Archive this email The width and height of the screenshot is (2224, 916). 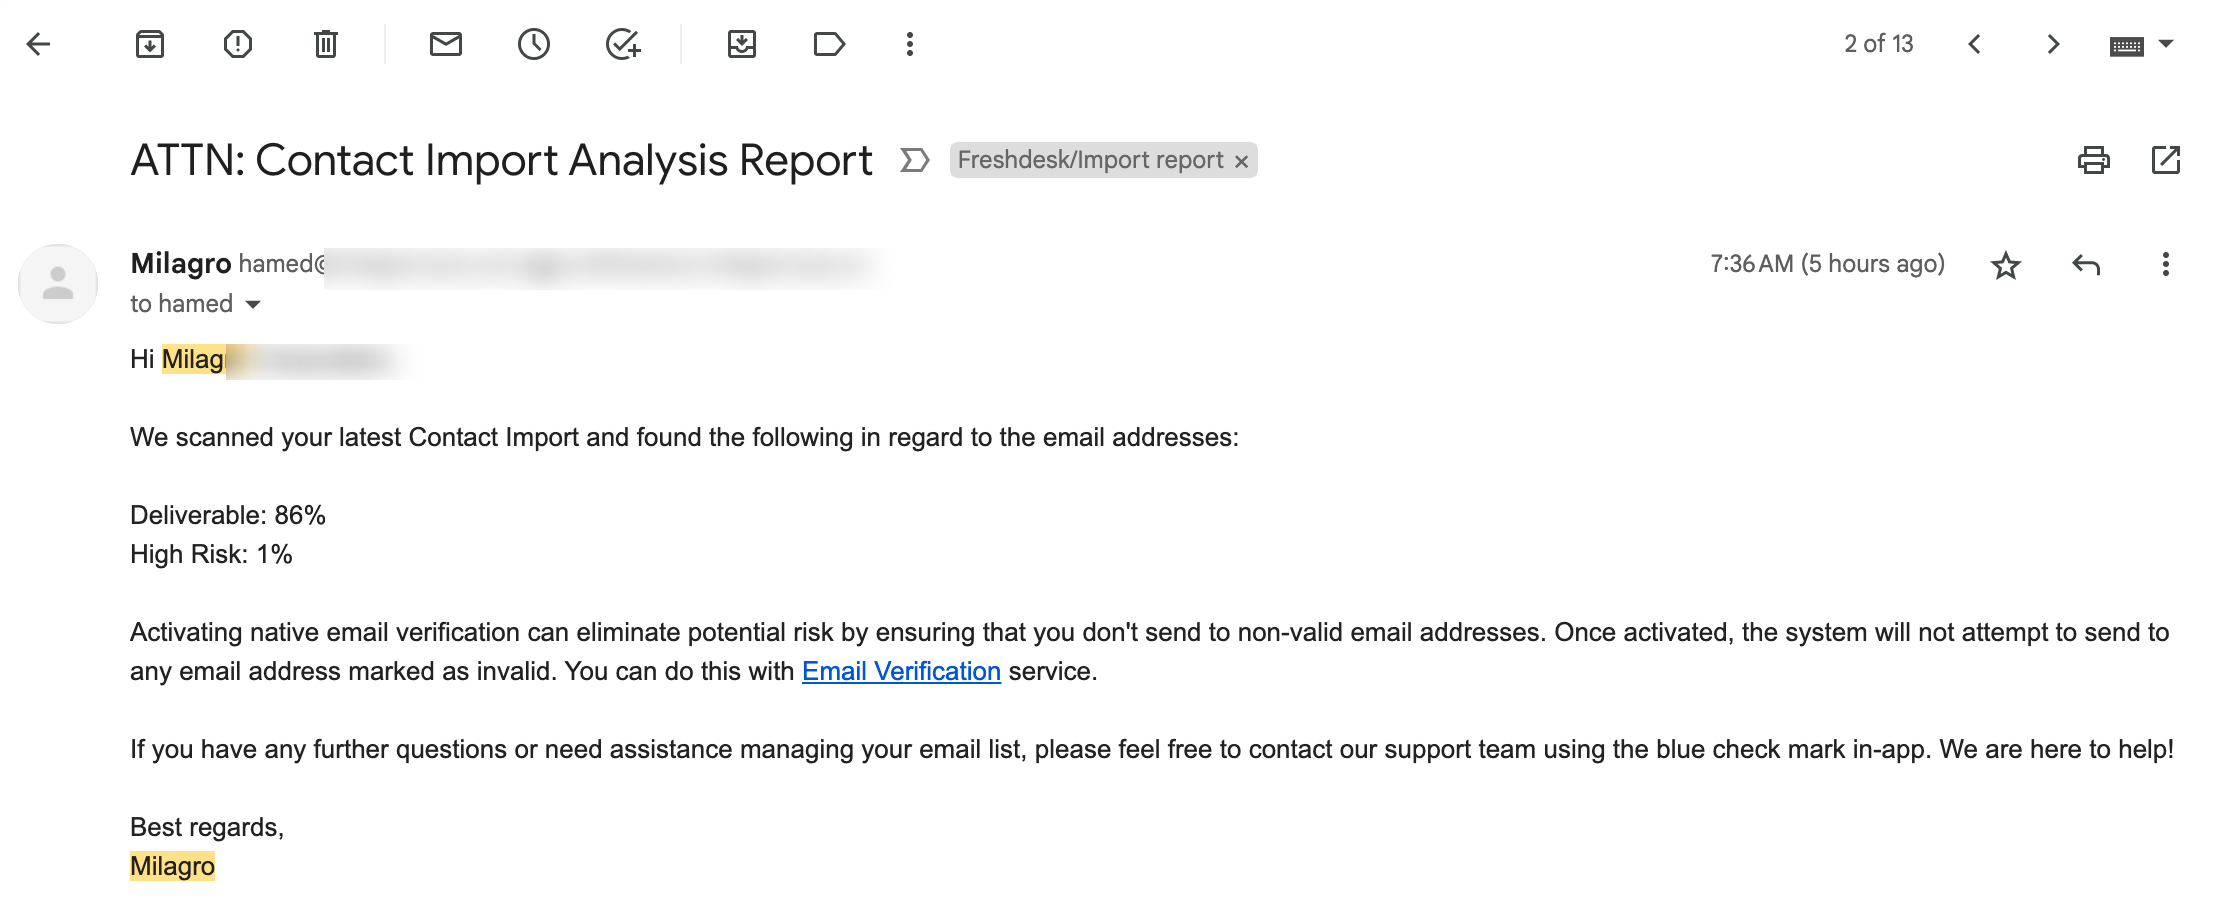point(150,44)
